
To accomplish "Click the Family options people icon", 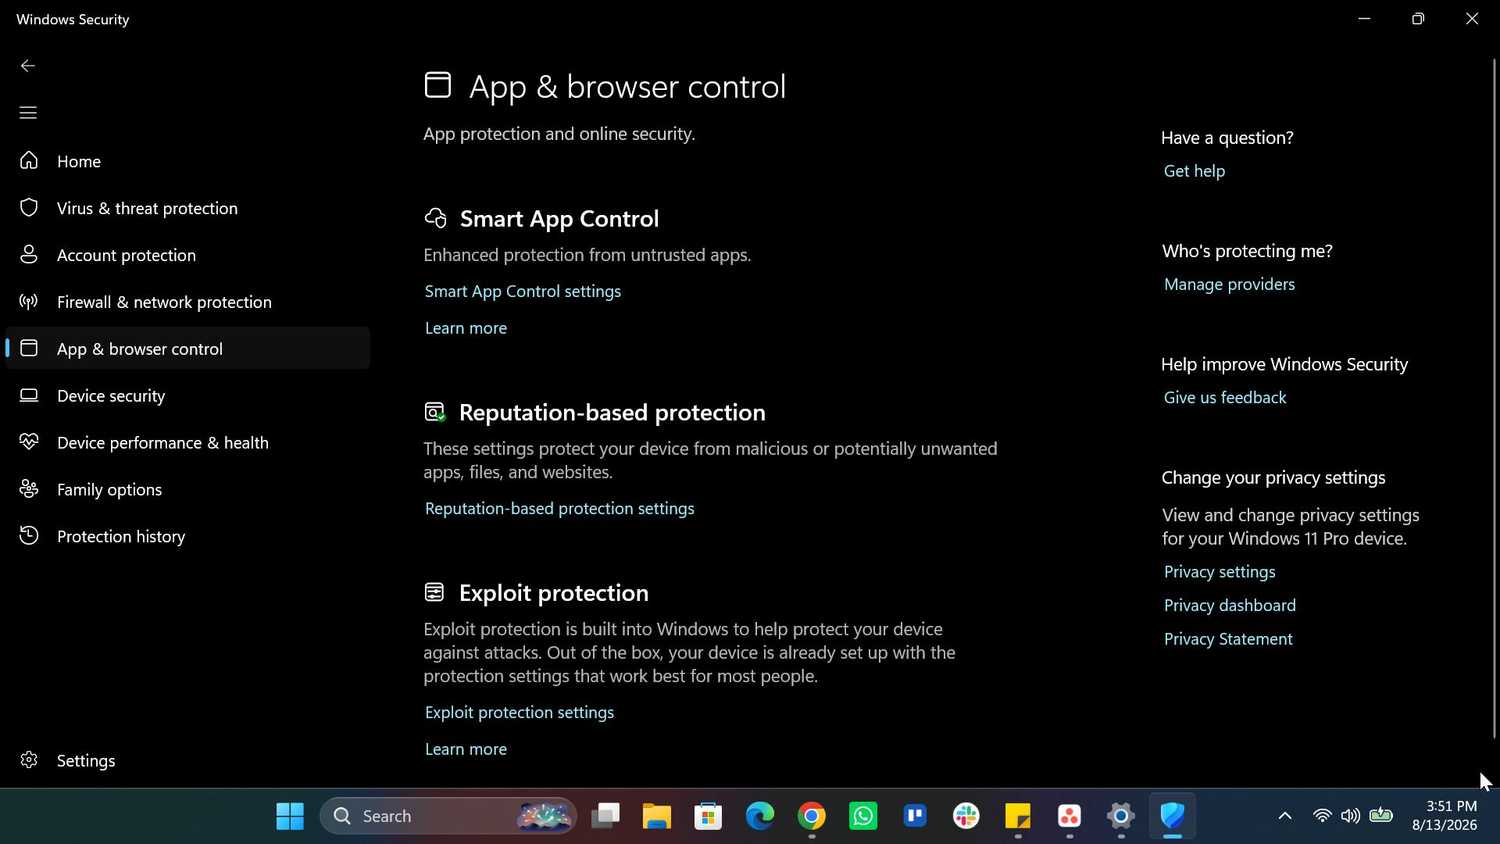I will [29, 488].
